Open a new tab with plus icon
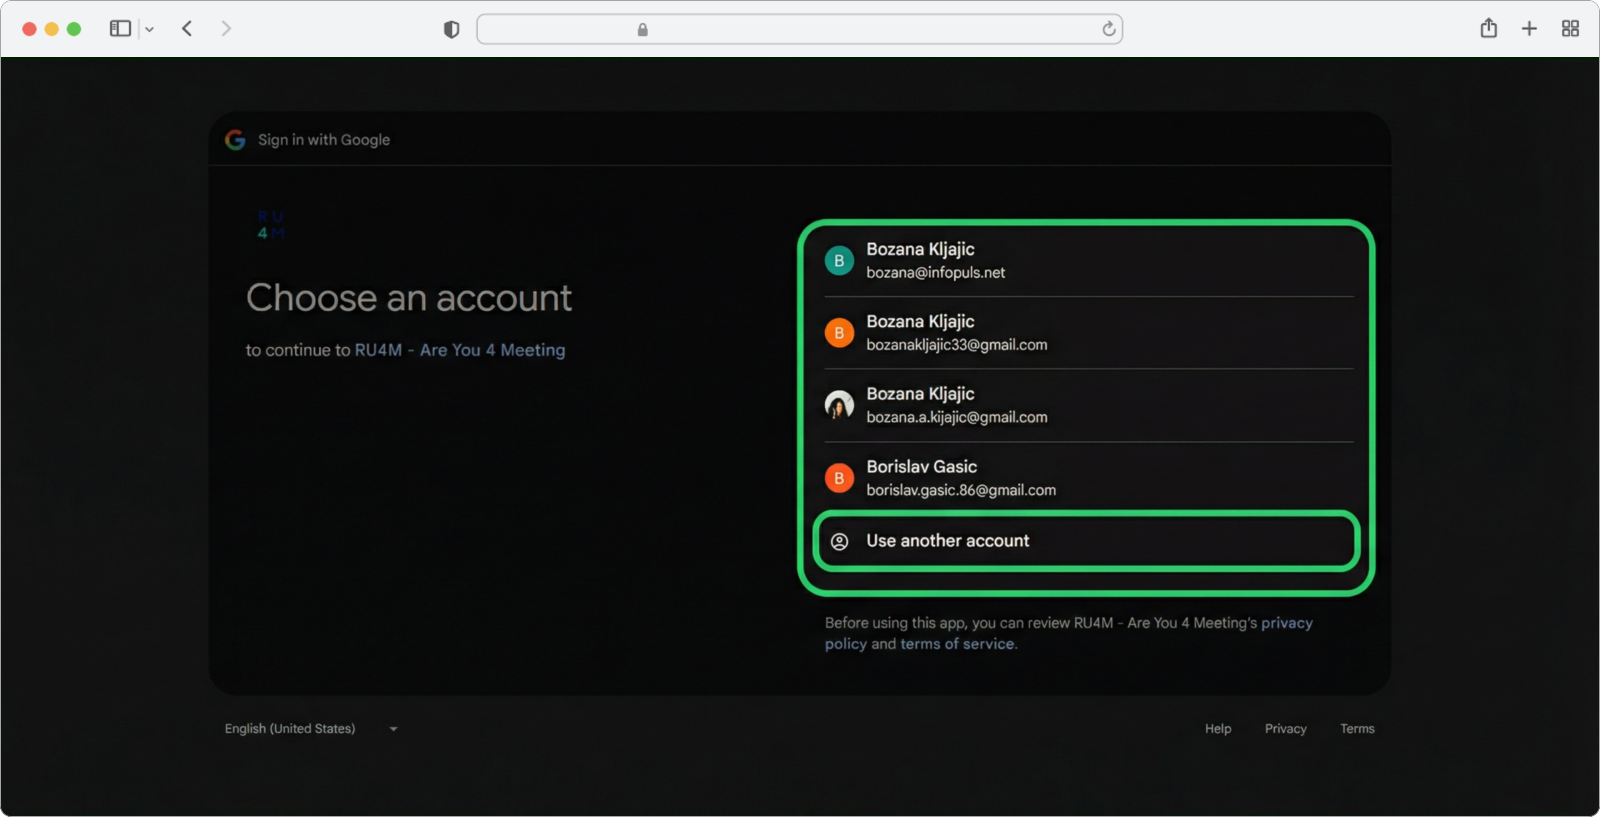The height and width of the screenshot is (817, 1600). (x=1529, y=29)
